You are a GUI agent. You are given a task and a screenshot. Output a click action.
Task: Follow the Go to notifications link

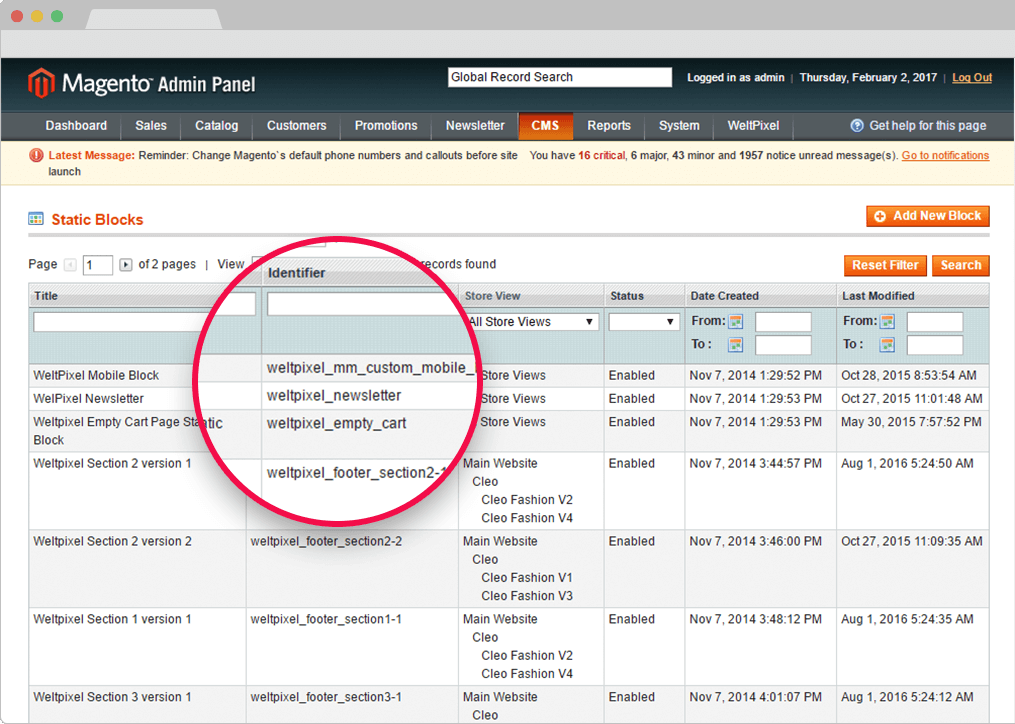[945, 155]
